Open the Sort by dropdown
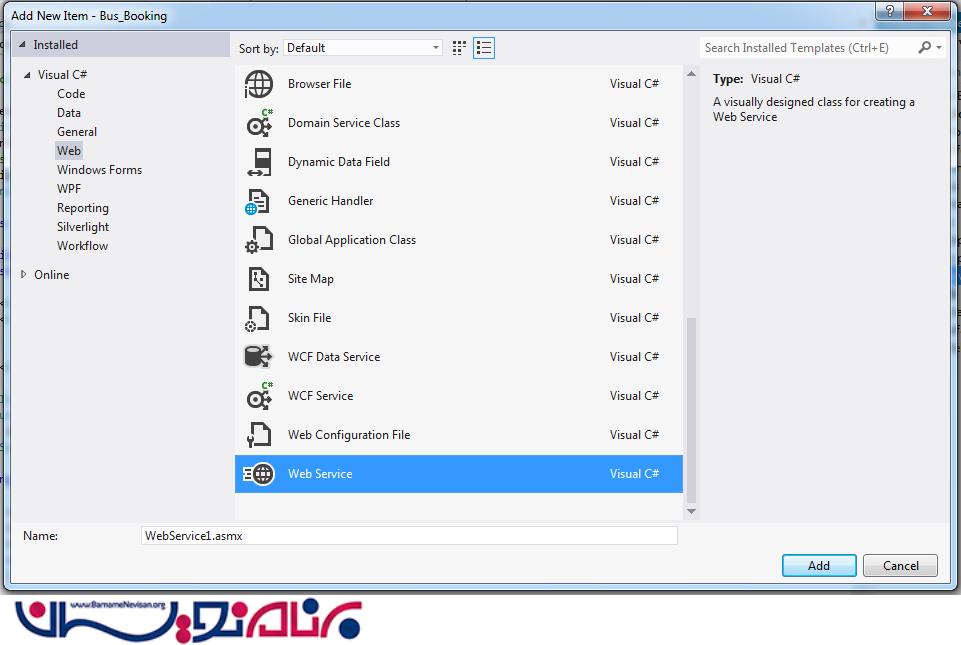 coord(363,48)
